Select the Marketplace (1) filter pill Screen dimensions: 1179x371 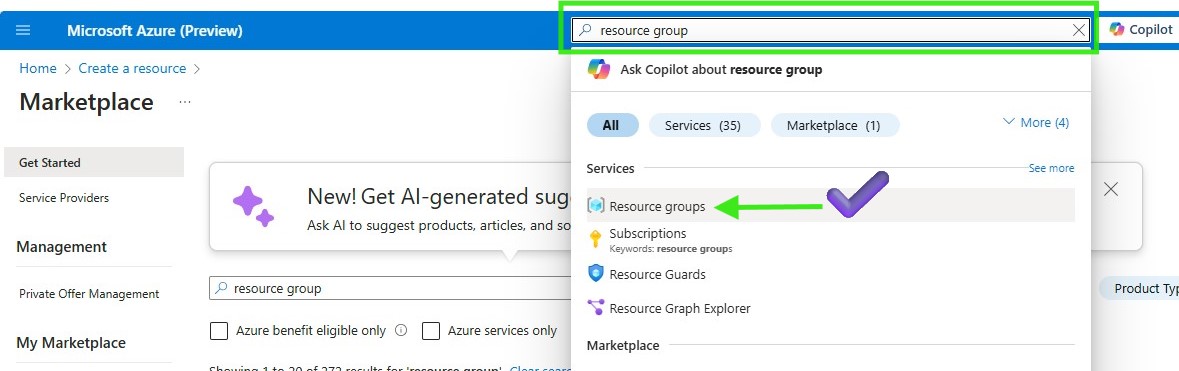(x=835, y=125)
